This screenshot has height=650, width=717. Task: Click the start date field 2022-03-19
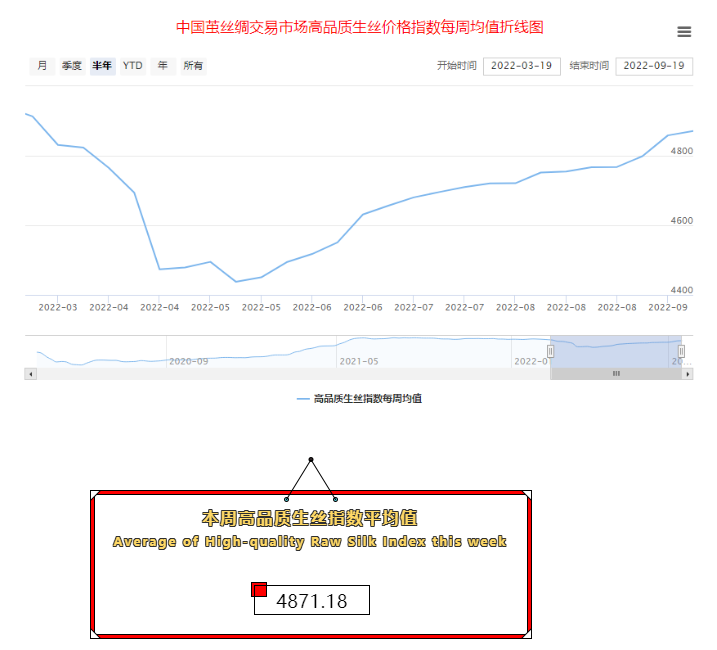pyautogui.click(x=521, y=66)
